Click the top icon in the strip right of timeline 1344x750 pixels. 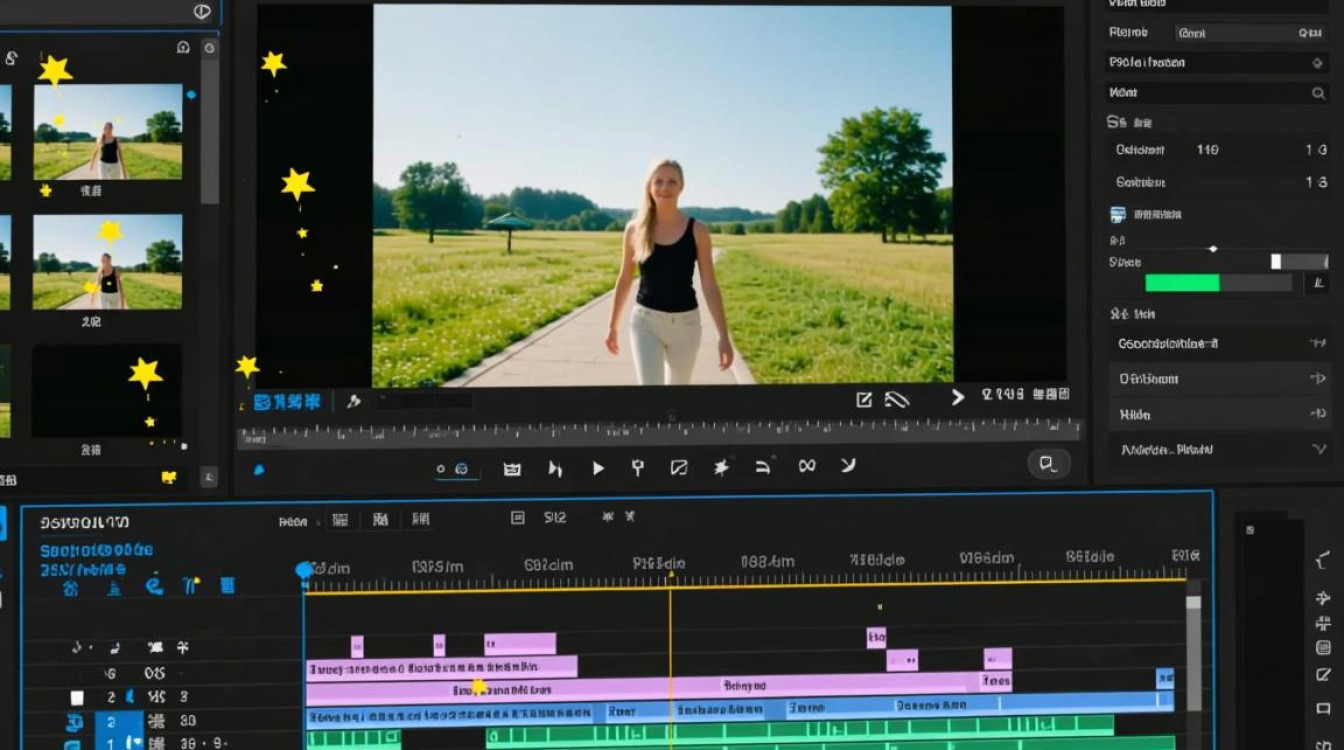click(1323, 560)
